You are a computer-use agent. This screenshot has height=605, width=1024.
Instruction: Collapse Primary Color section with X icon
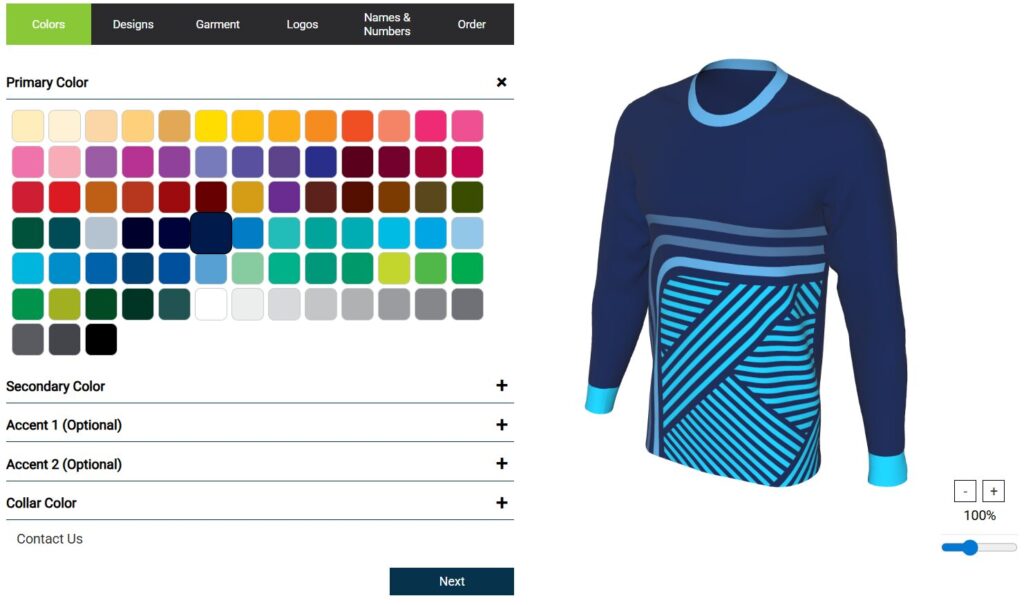[x=502, y=82]
